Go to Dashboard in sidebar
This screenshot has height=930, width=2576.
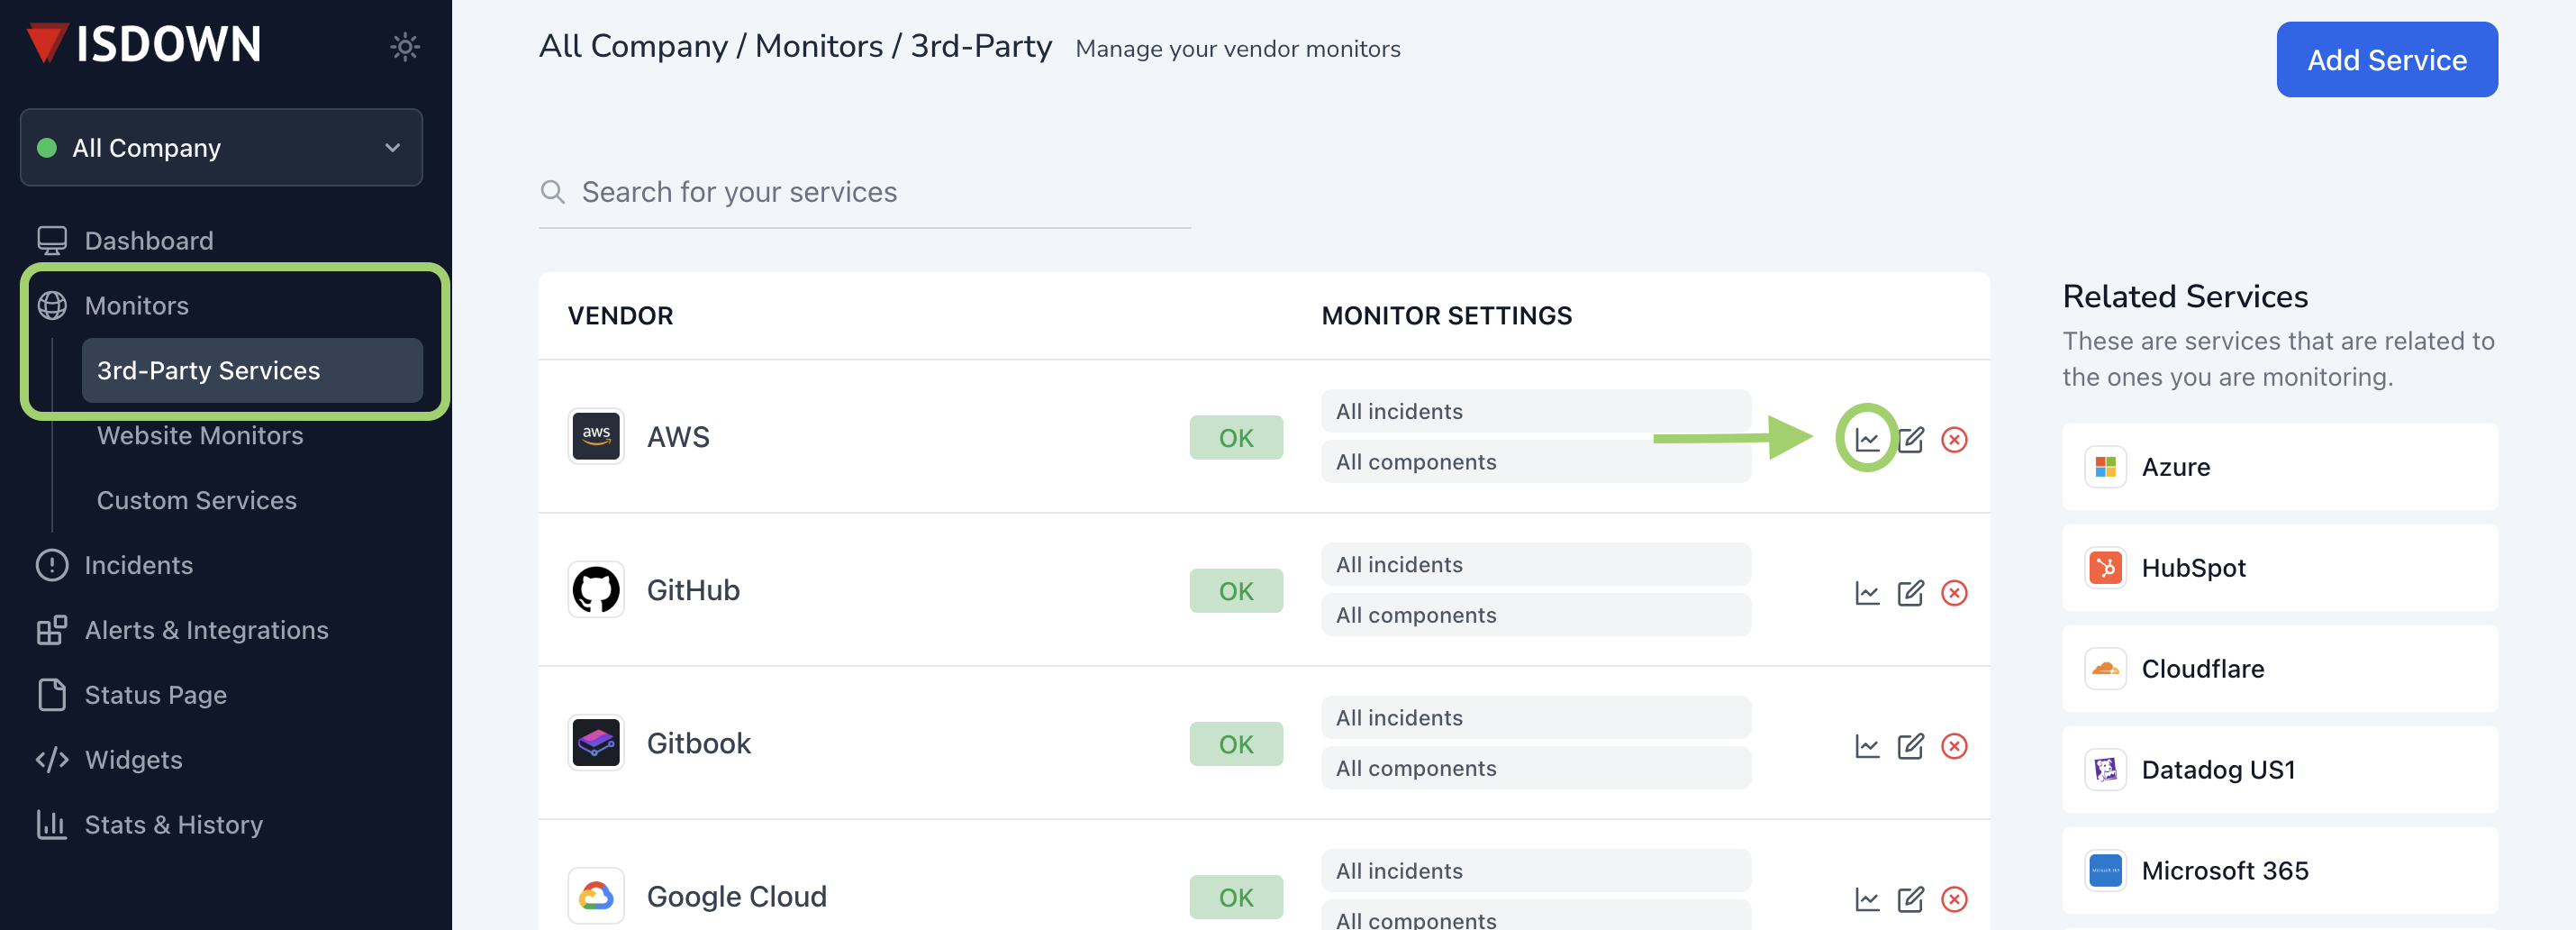click(x=148, y=241)
